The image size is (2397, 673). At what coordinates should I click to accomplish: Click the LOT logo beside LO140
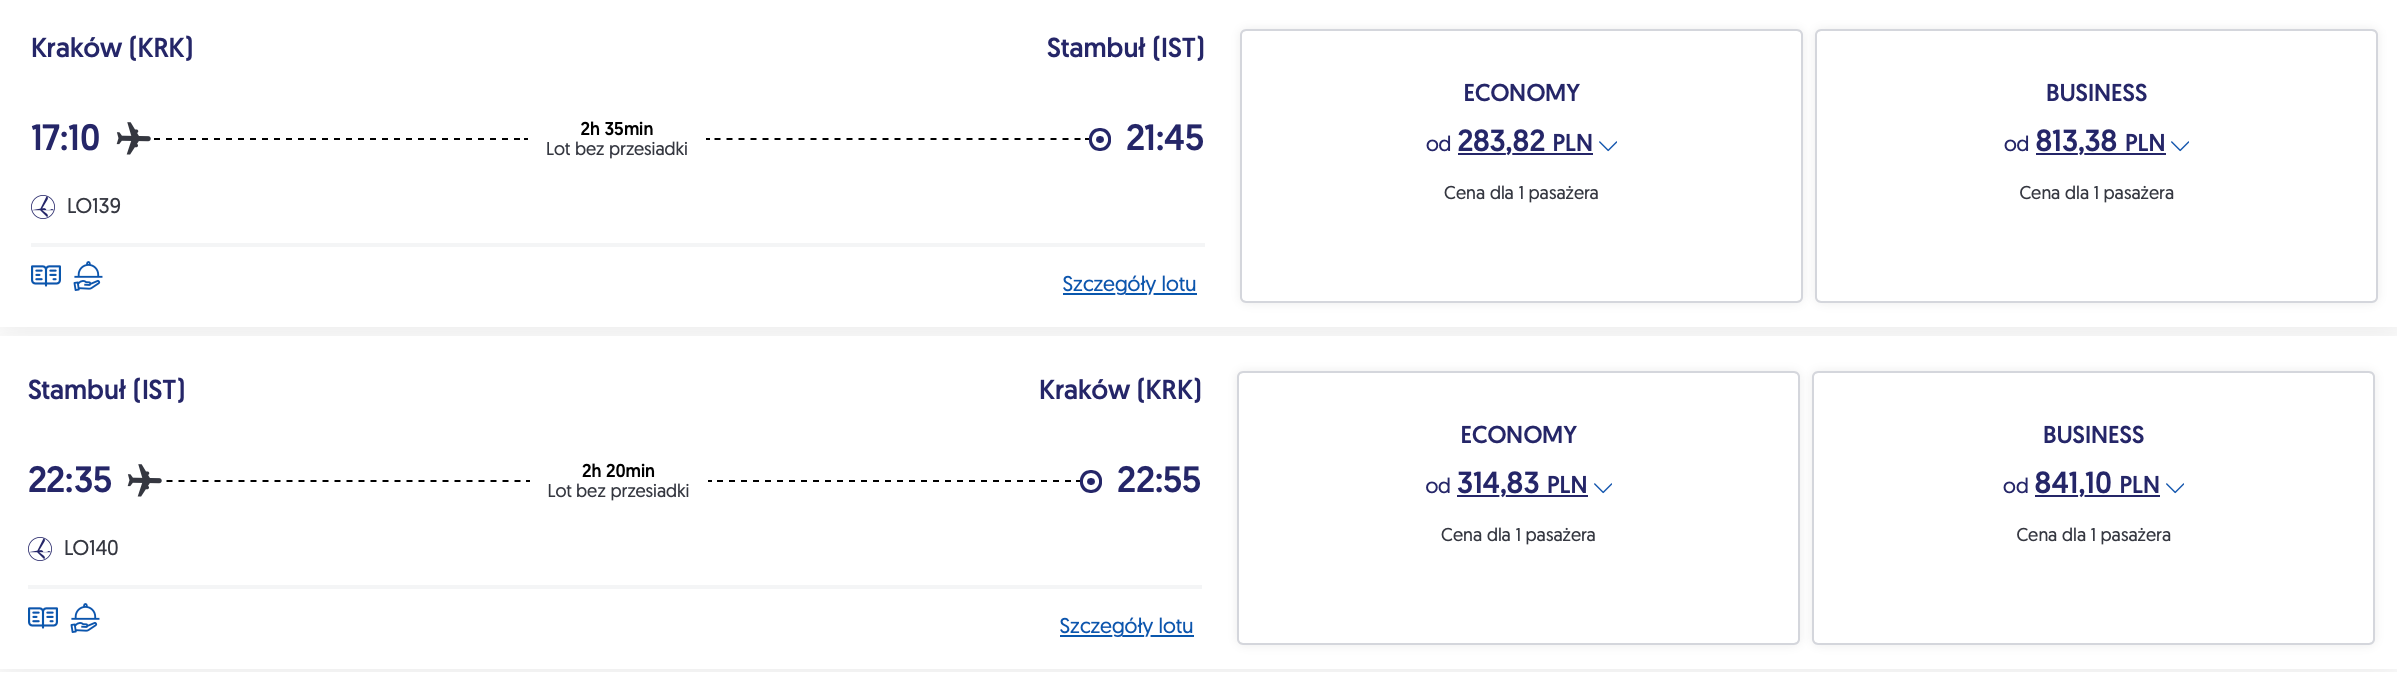(40, 549)
